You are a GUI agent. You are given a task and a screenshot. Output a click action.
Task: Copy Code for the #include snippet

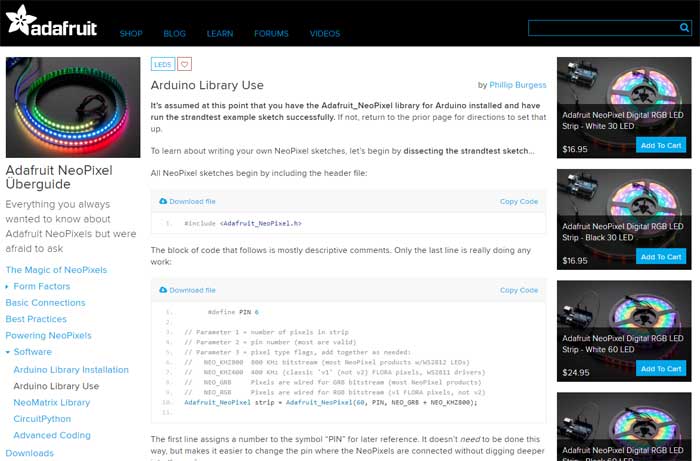518,201
